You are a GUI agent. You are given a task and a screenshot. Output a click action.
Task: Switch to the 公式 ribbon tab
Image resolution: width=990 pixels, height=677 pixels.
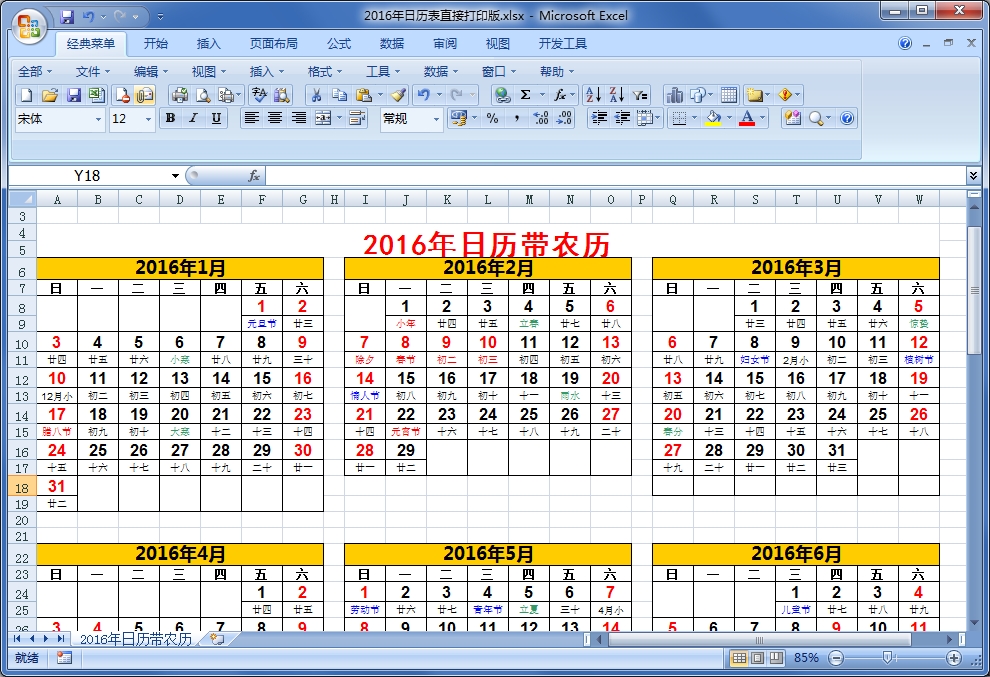click(x=338, y=43)
